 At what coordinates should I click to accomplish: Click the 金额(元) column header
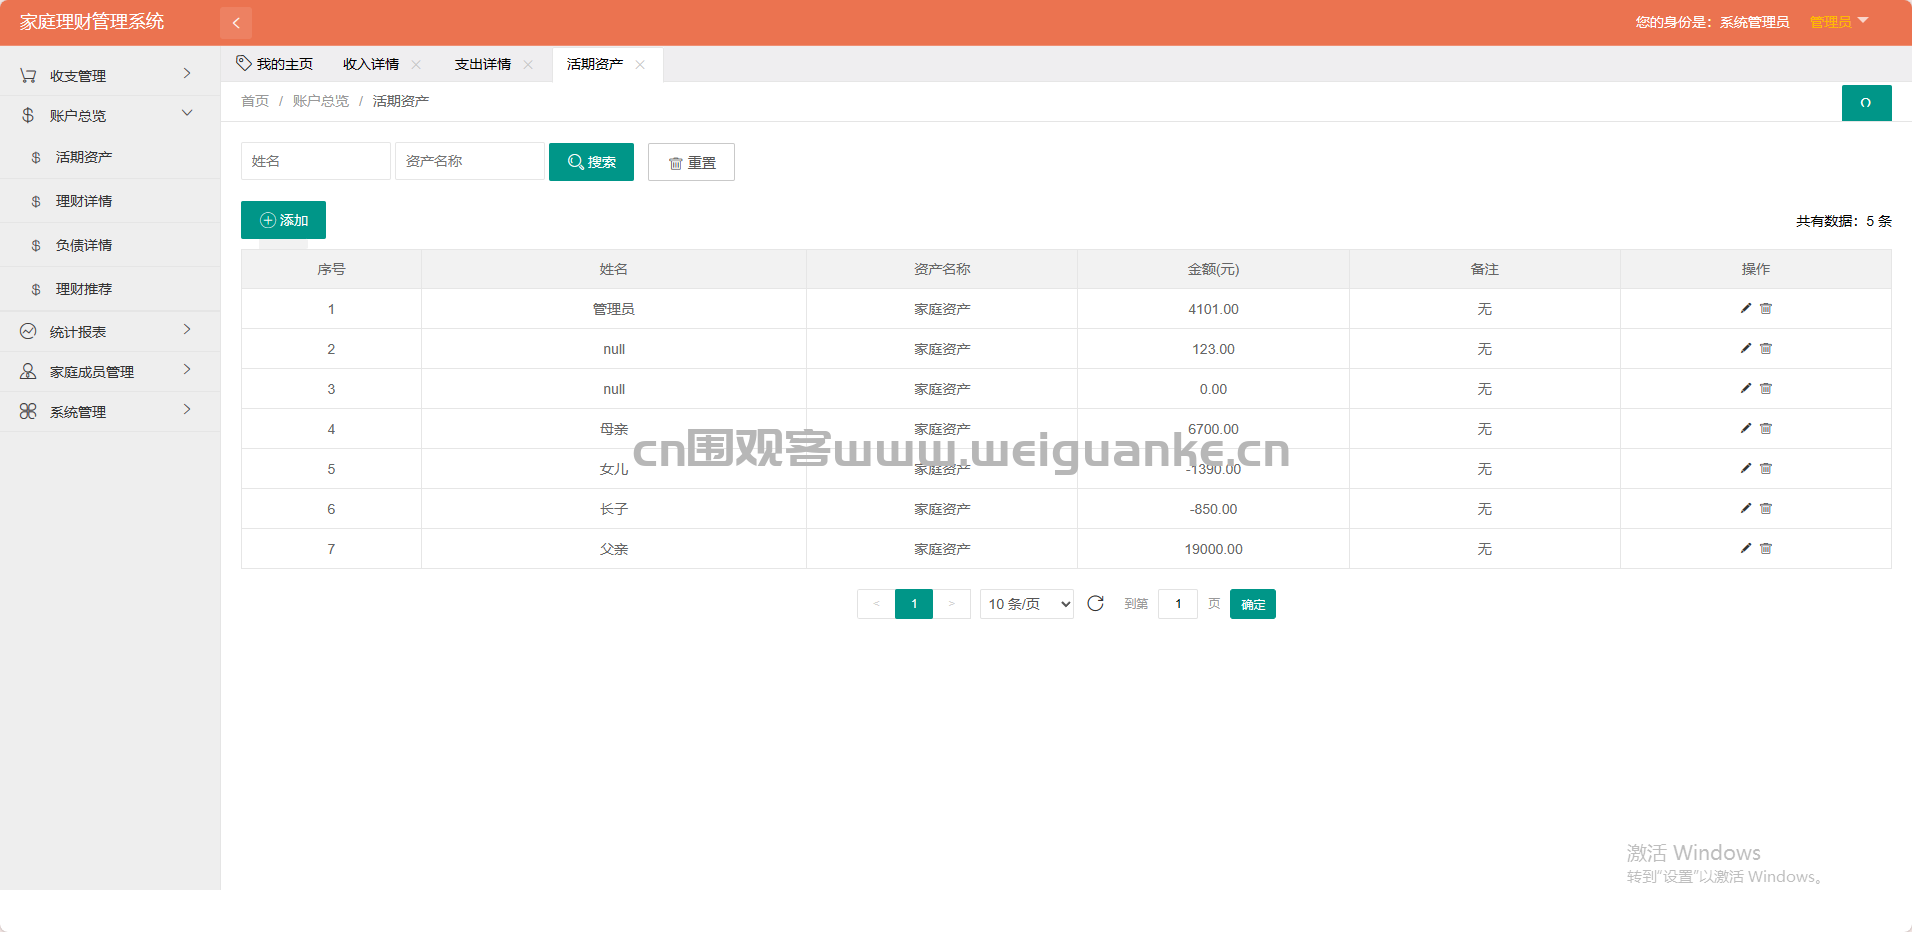[1213, 269]
